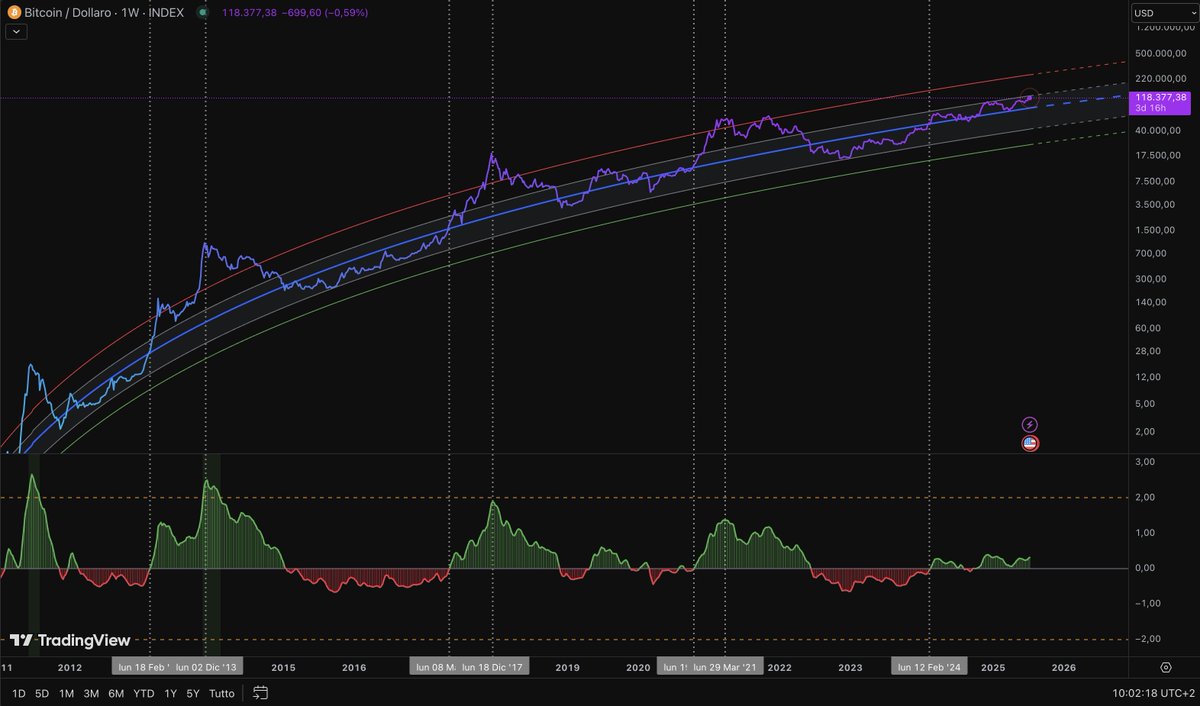The width and height of the screenshot is (1200, 706).
Task: Select the YTD time range
Action: [144, 693]
